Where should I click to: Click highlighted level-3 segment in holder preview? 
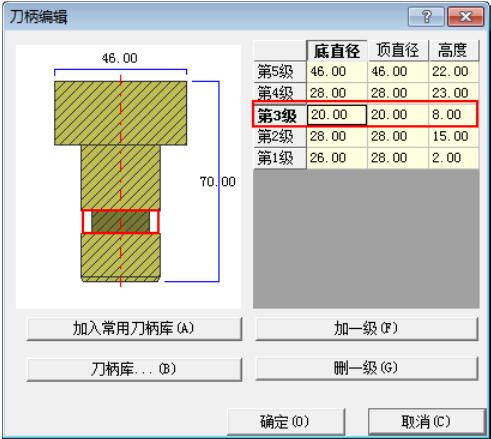(121, 222)
